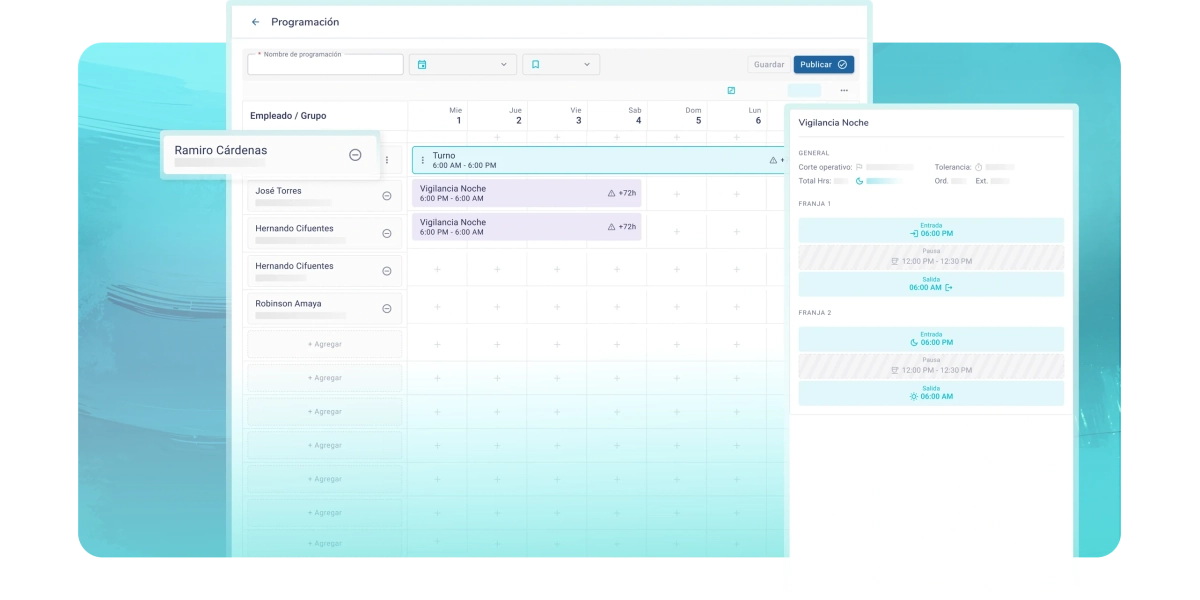Image resolution: width=1200 pixels, height=600 pixels.
Task: Click the timer icon beside Tolerancia
Action: [979, 167]
